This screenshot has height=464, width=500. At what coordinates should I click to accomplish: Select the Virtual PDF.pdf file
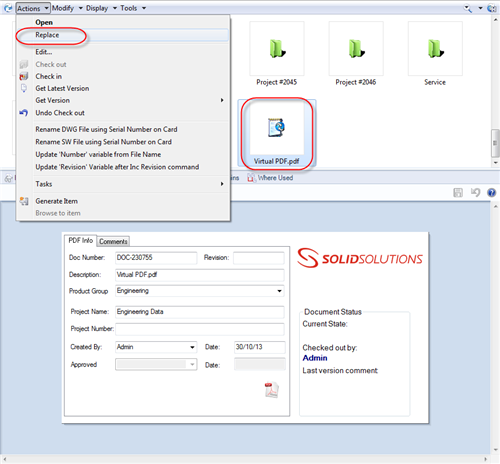click(x=277, y=133)
